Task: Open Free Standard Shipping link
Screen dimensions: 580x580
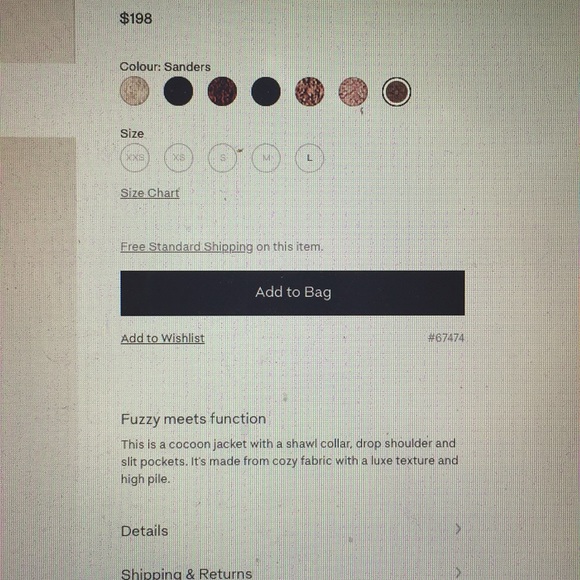Action: [x=187, y=247]
